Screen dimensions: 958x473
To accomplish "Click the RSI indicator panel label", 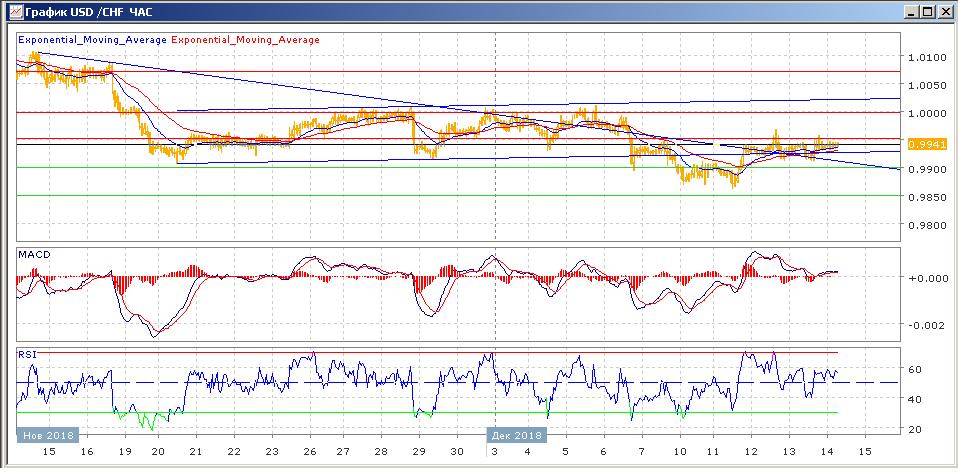I will [x=28, y=354].
